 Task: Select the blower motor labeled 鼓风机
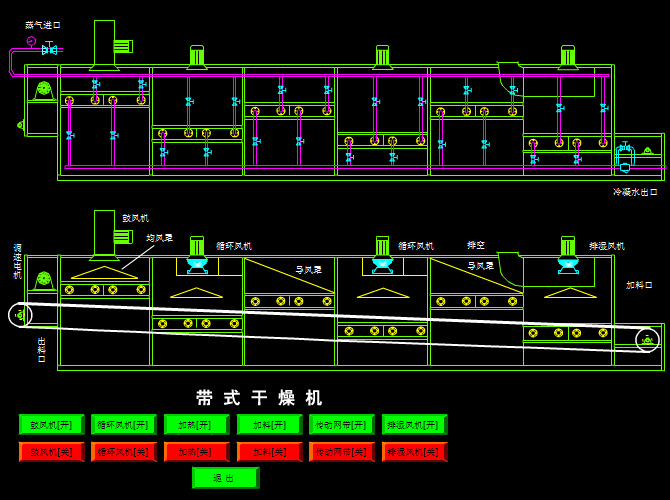[123, 237]
